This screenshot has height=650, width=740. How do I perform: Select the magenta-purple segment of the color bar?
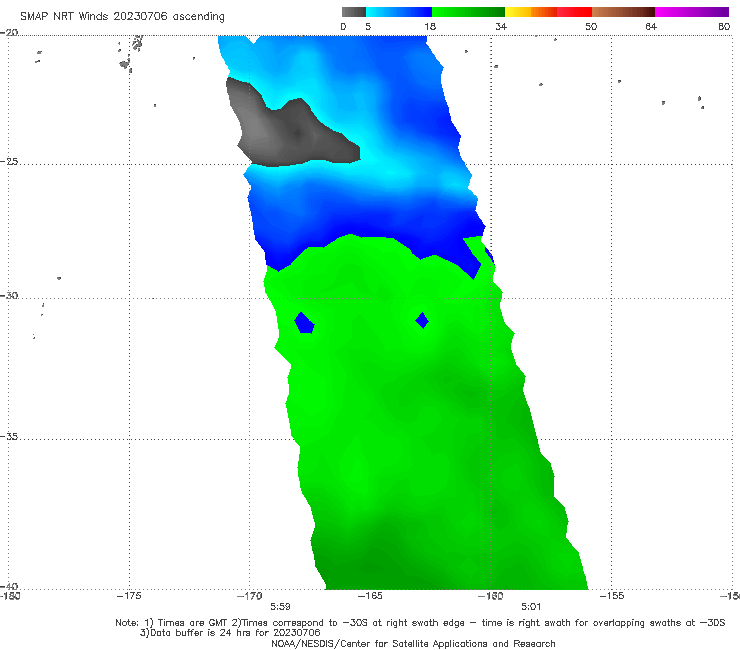(692, 12)
